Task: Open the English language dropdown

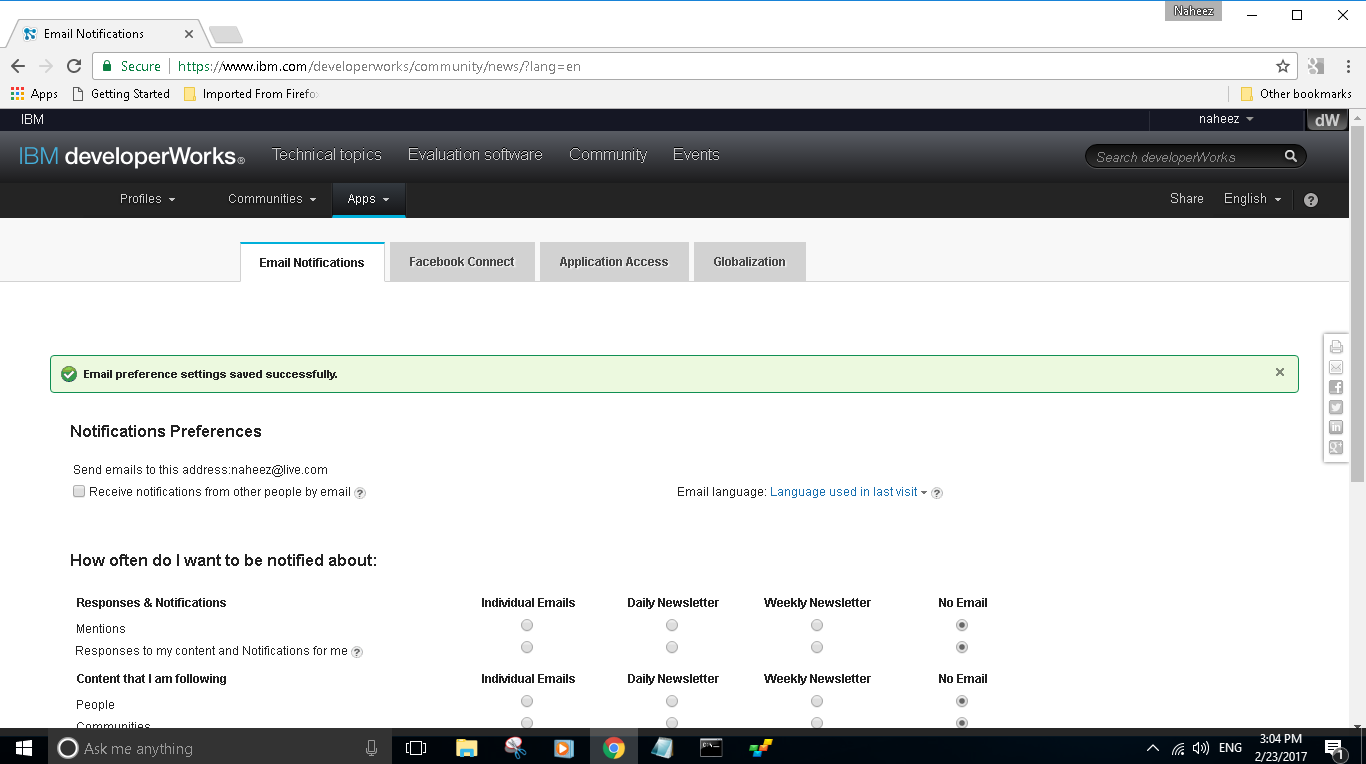Action: click(x=1253, y=199)
